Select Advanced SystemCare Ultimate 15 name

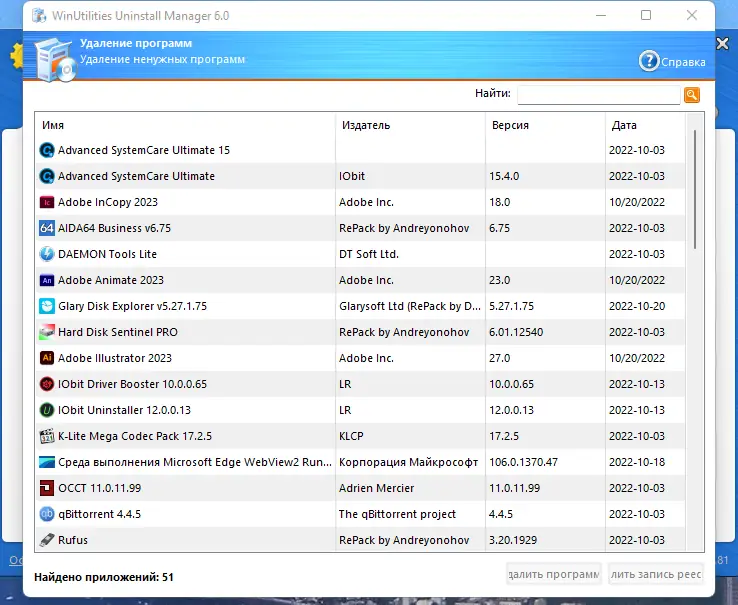pos(144,150)
